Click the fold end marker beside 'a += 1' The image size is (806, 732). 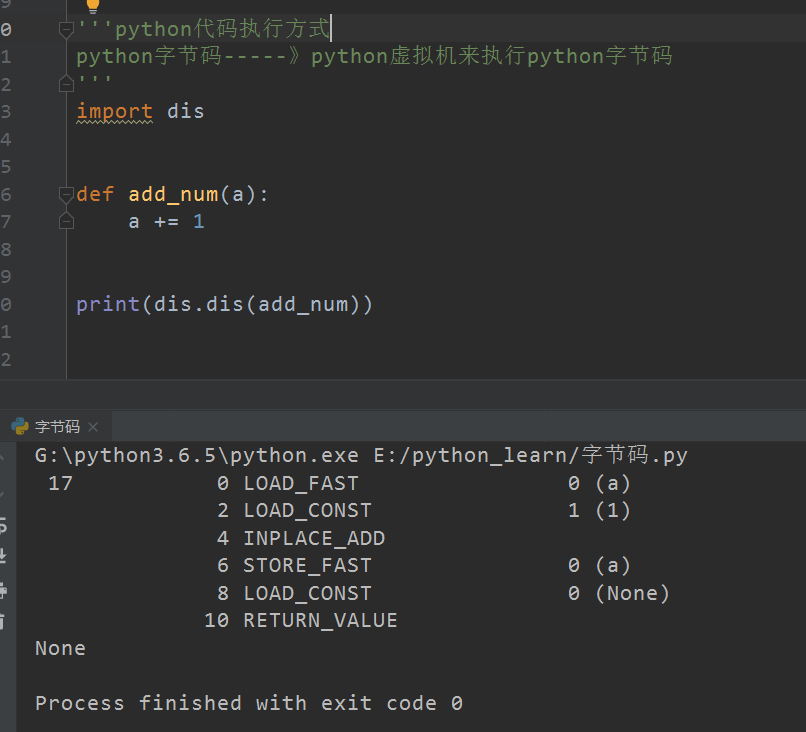66,221
